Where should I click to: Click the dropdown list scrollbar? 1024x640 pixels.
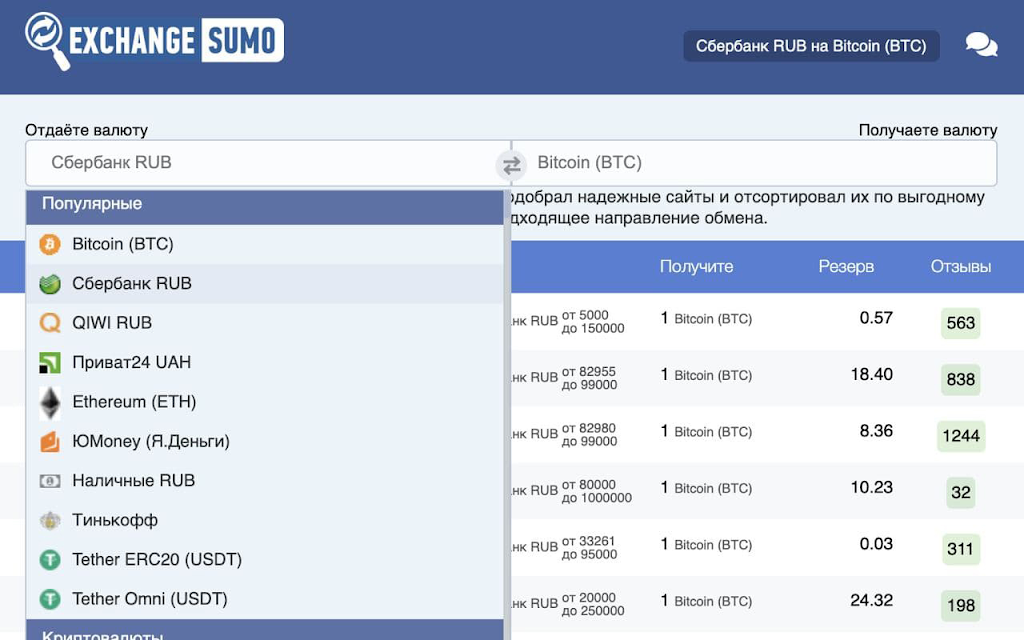[507, 415]
